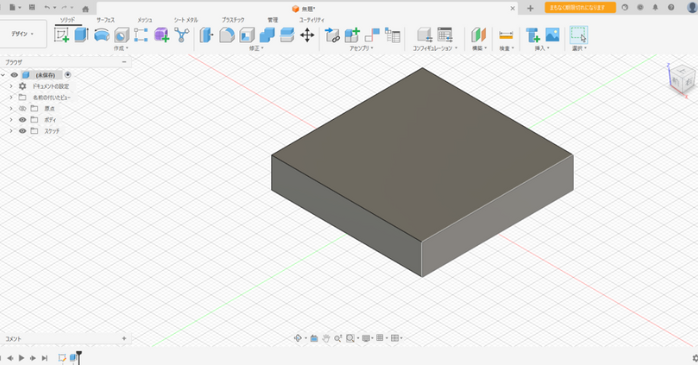Click the Orbit tool in navigation bar

pos(298,338)
